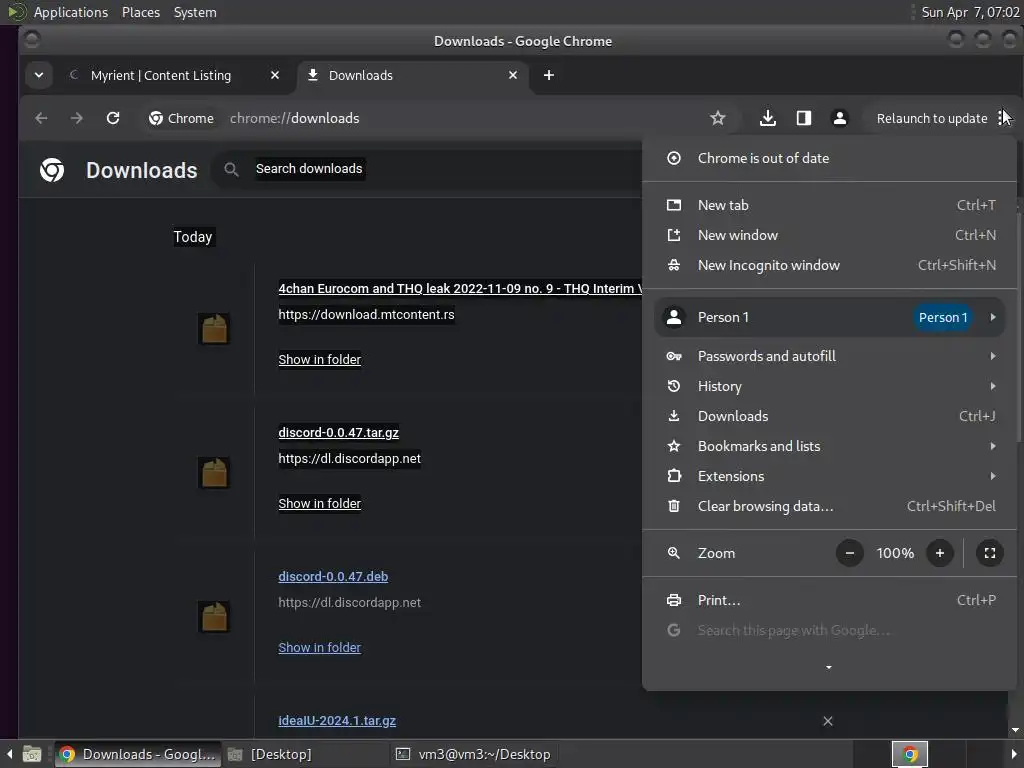This screenshot has height=768, width=1024.
Task: Click the date and time clock
Action: [x=970, y=12]
